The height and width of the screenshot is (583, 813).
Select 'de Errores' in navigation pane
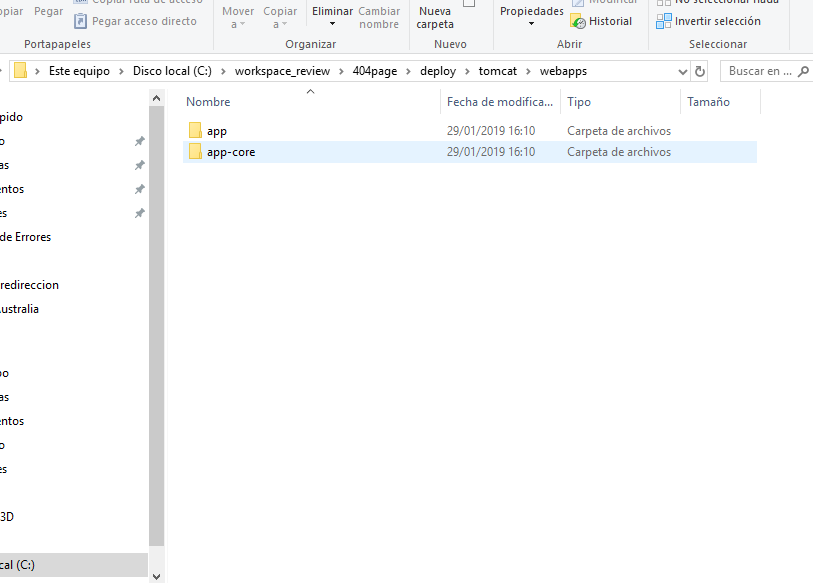pos(25,237)
